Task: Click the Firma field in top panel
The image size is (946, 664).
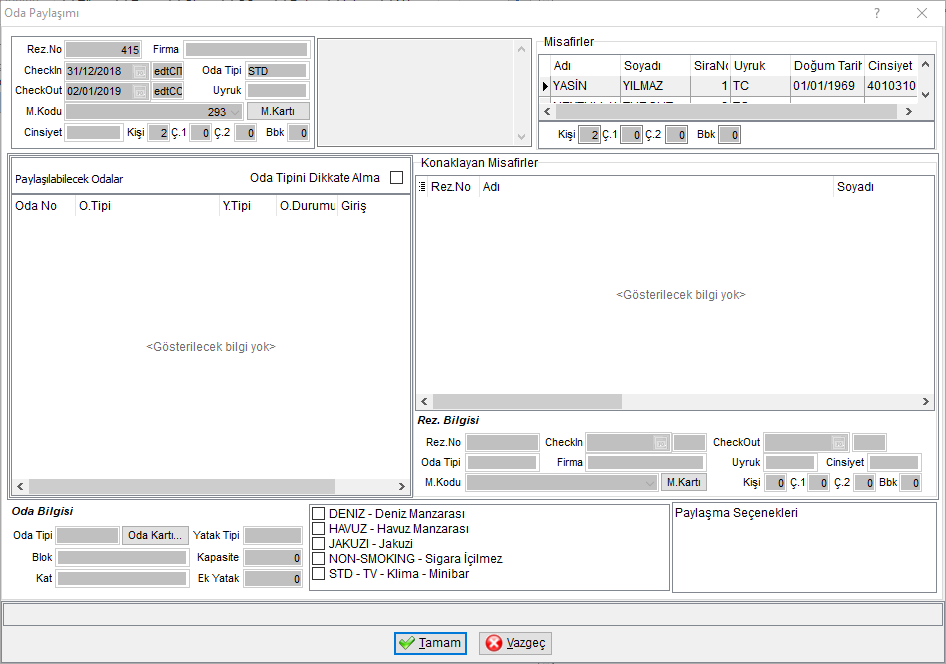Action: (246, 50)
